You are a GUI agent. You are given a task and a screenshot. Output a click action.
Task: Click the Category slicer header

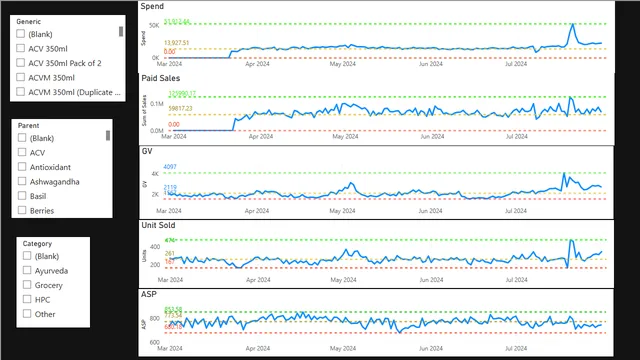click(x=37, y=244)
